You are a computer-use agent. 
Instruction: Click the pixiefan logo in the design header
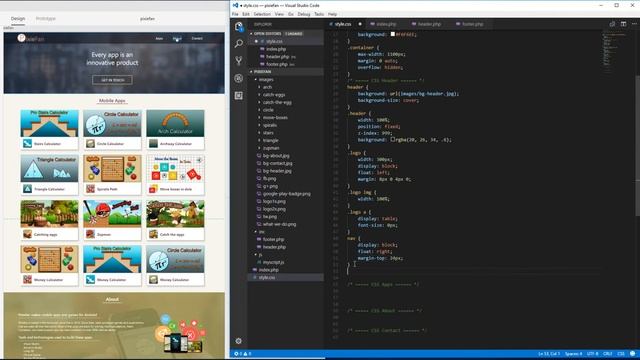coord(31,38)
